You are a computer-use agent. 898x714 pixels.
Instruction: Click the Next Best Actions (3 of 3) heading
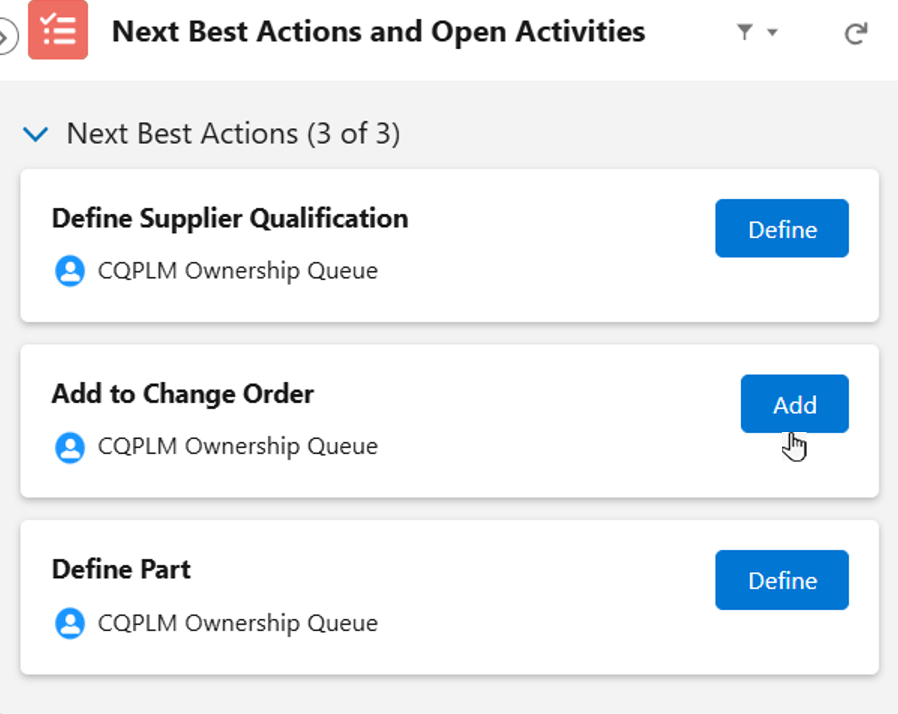(x=233, y=134)
